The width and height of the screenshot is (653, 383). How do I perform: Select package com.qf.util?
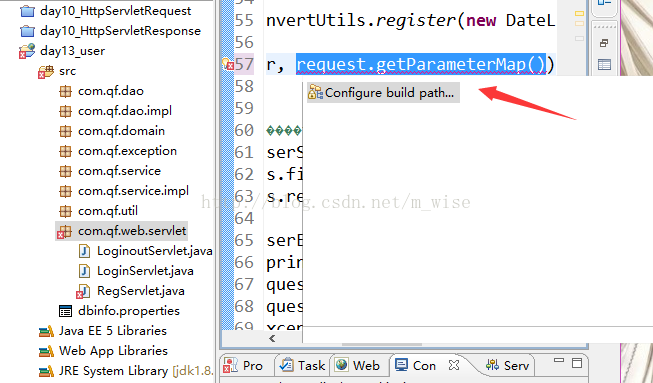coord(108,211)
